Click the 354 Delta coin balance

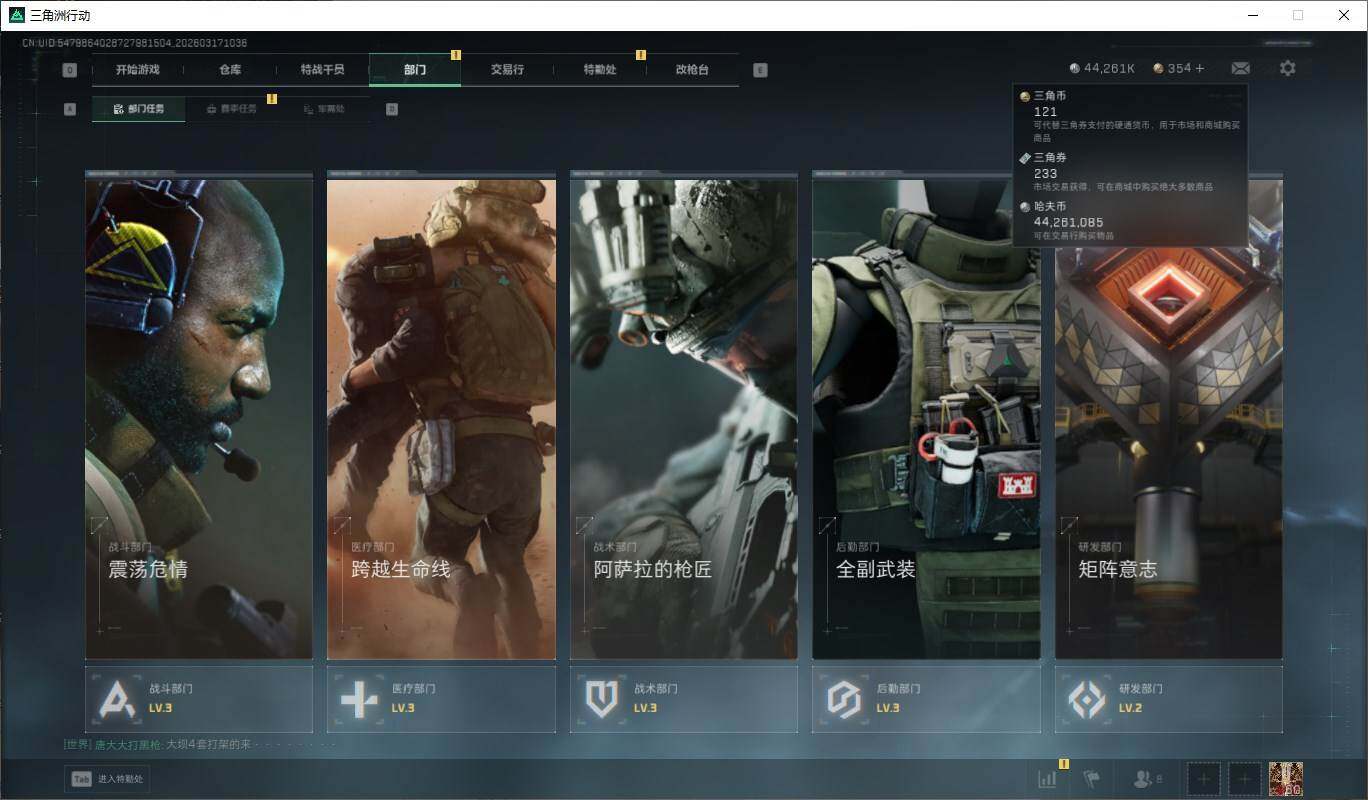point(1172,68)
